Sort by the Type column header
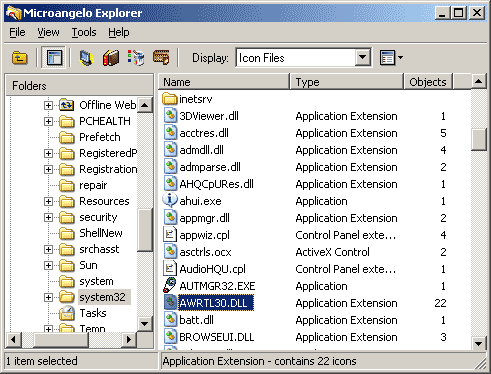The width and height of the screenshot is (491, 374). 346,82
